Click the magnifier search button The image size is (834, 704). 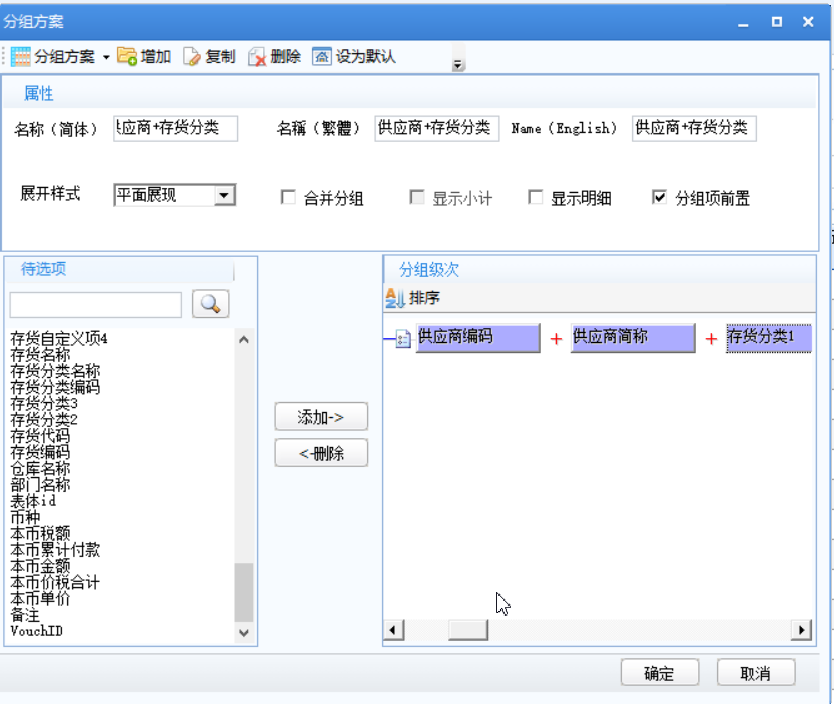click(211, 304)
